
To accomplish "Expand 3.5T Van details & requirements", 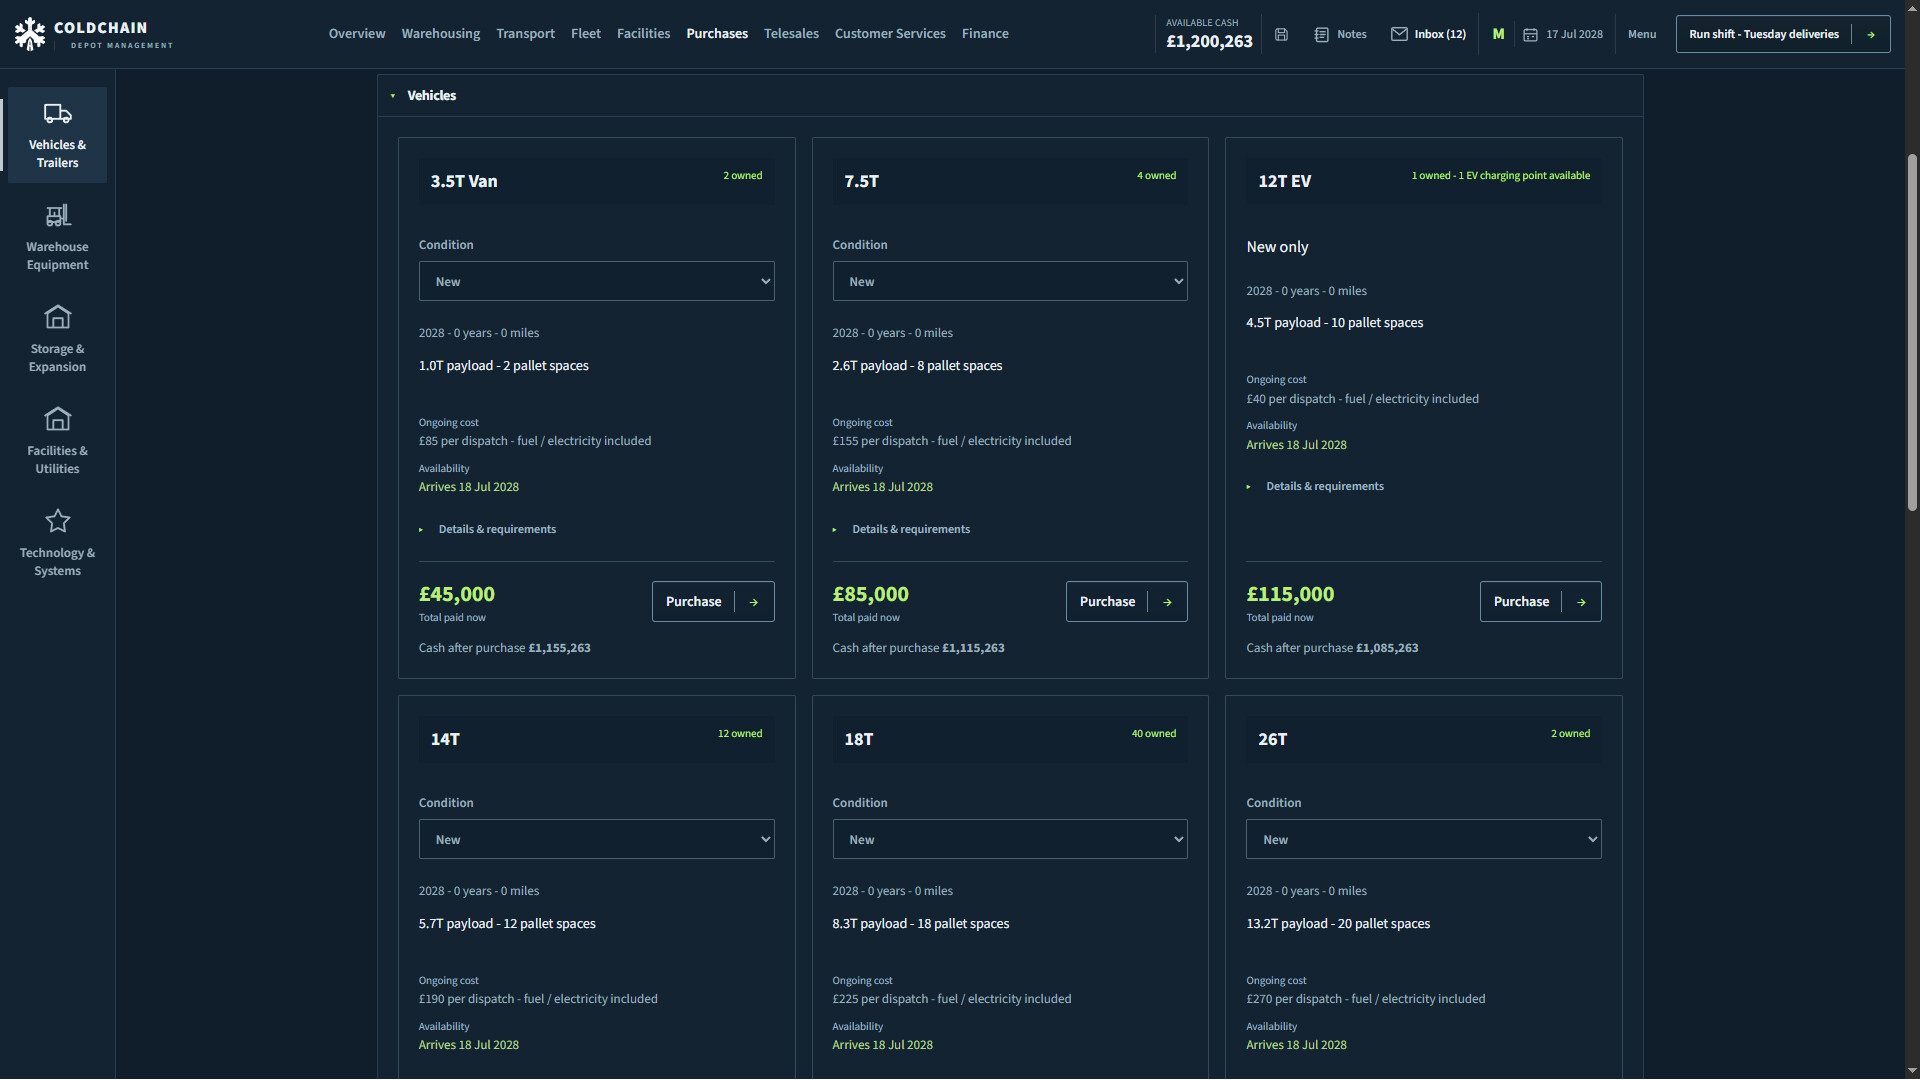I will click(x=488, y=529).
